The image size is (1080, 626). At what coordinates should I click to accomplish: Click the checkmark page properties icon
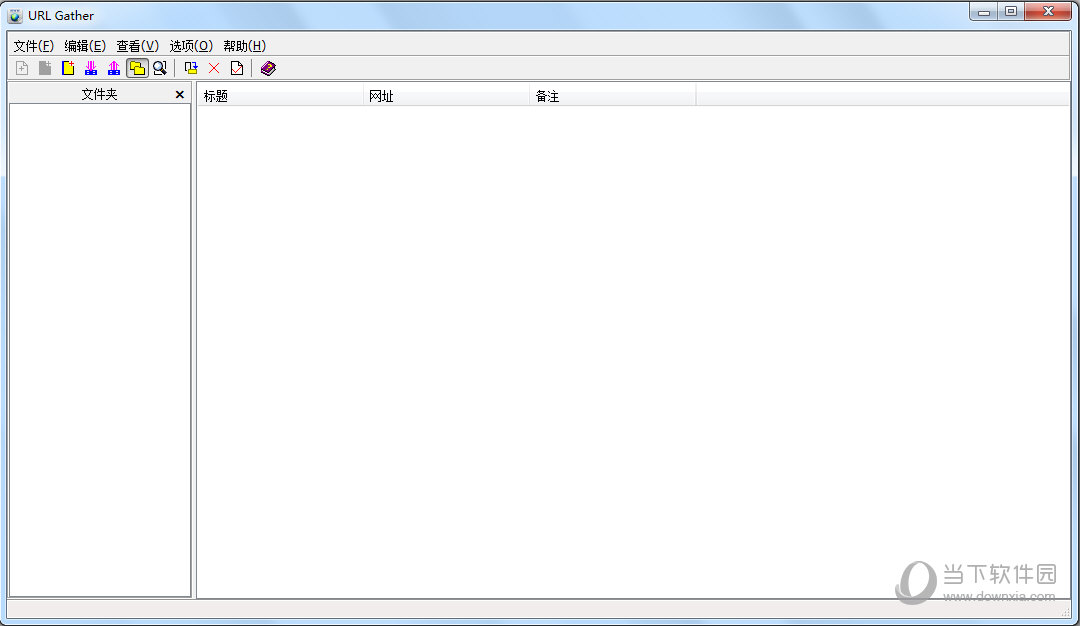point(237,68)
